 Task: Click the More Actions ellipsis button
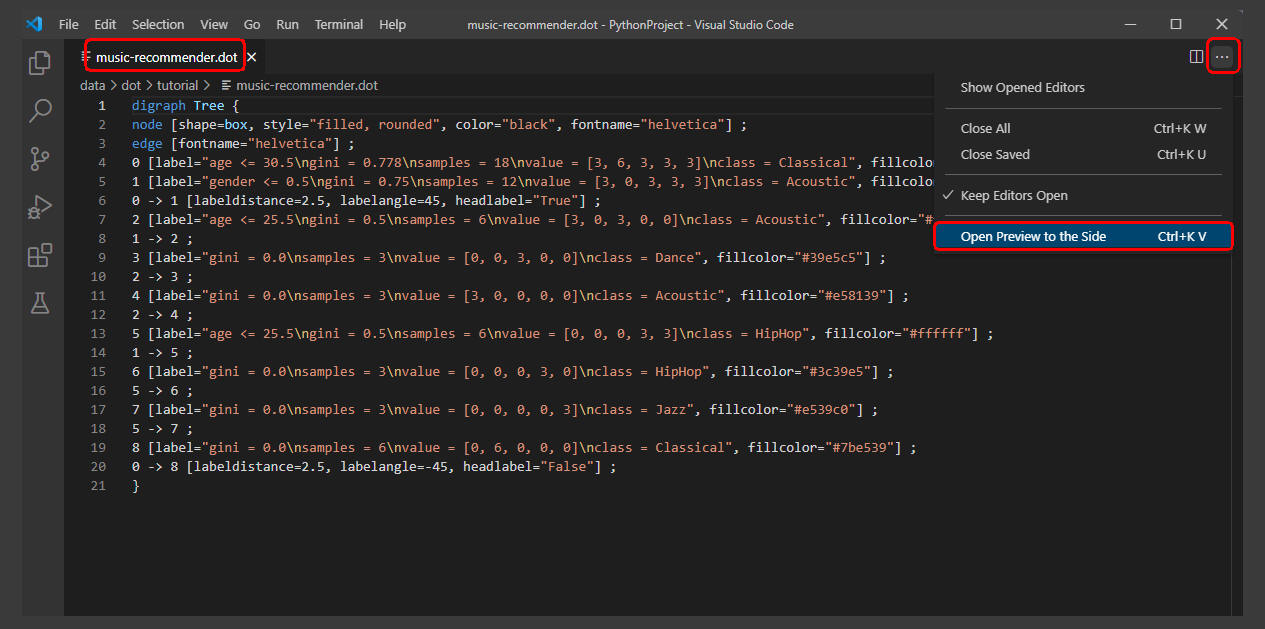(1222, 57)
